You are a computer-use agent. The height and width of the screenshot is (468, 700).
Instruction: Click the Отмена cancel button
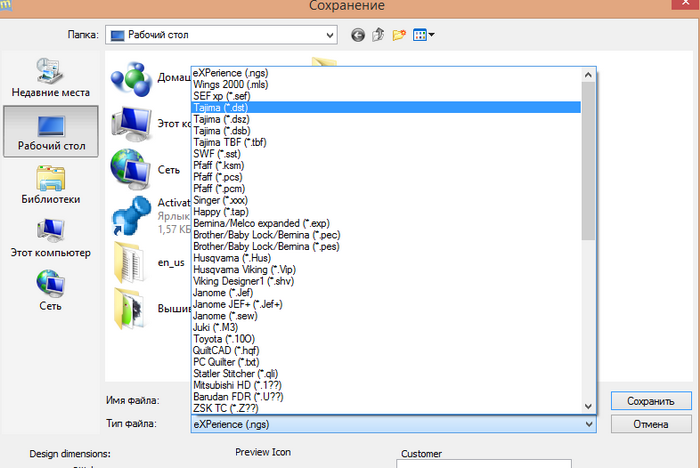click(651, 424)
